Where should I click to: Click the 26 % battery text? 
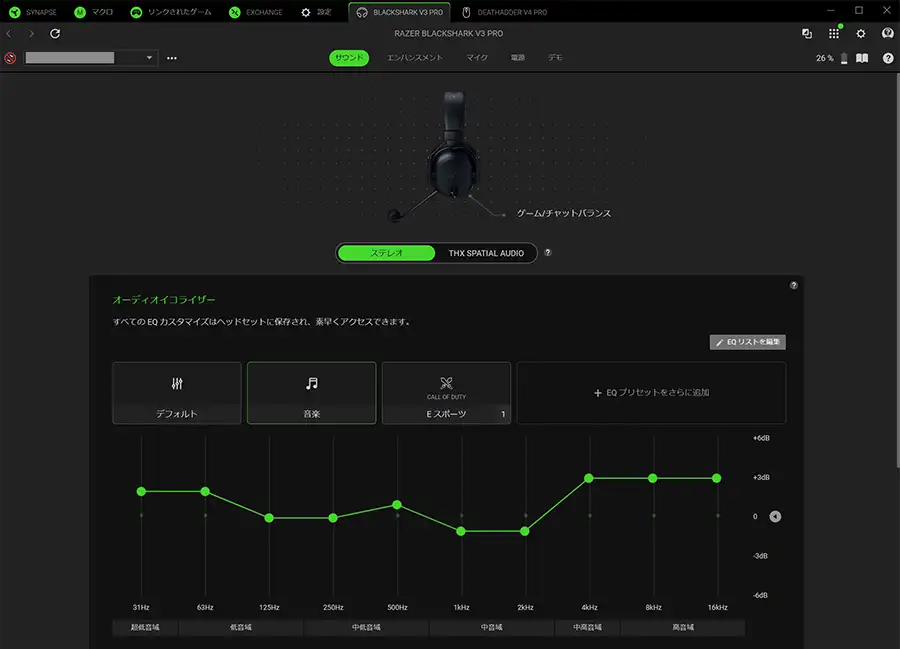tap(825, 58)
